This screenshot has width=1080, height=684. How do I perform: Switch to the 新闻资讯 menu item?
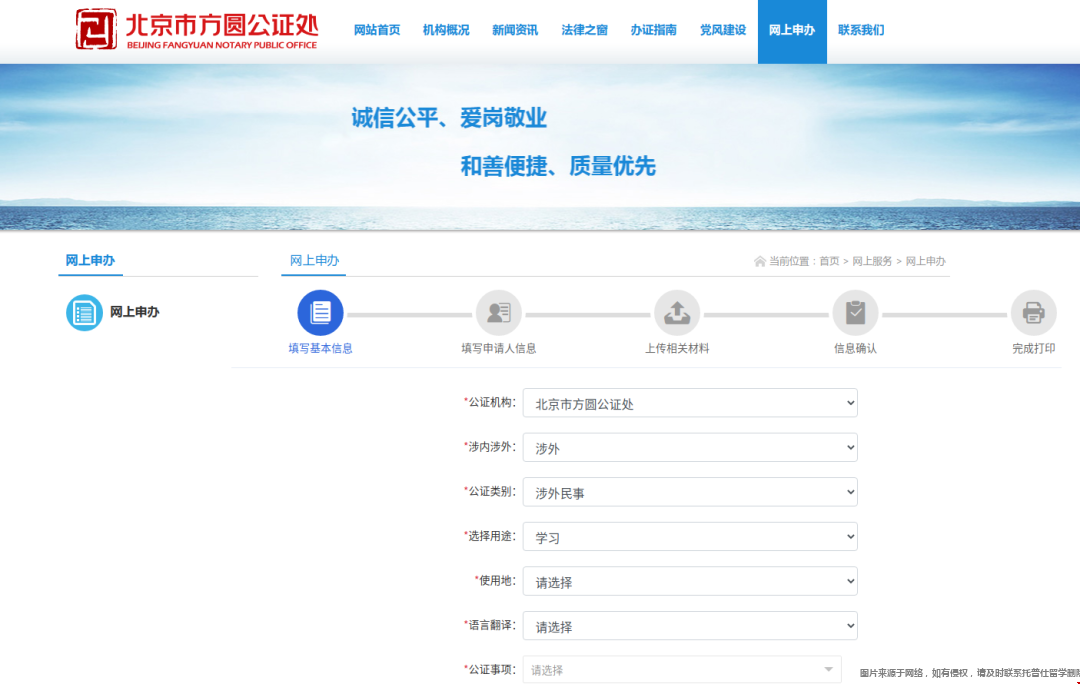(x=514, y=30)
